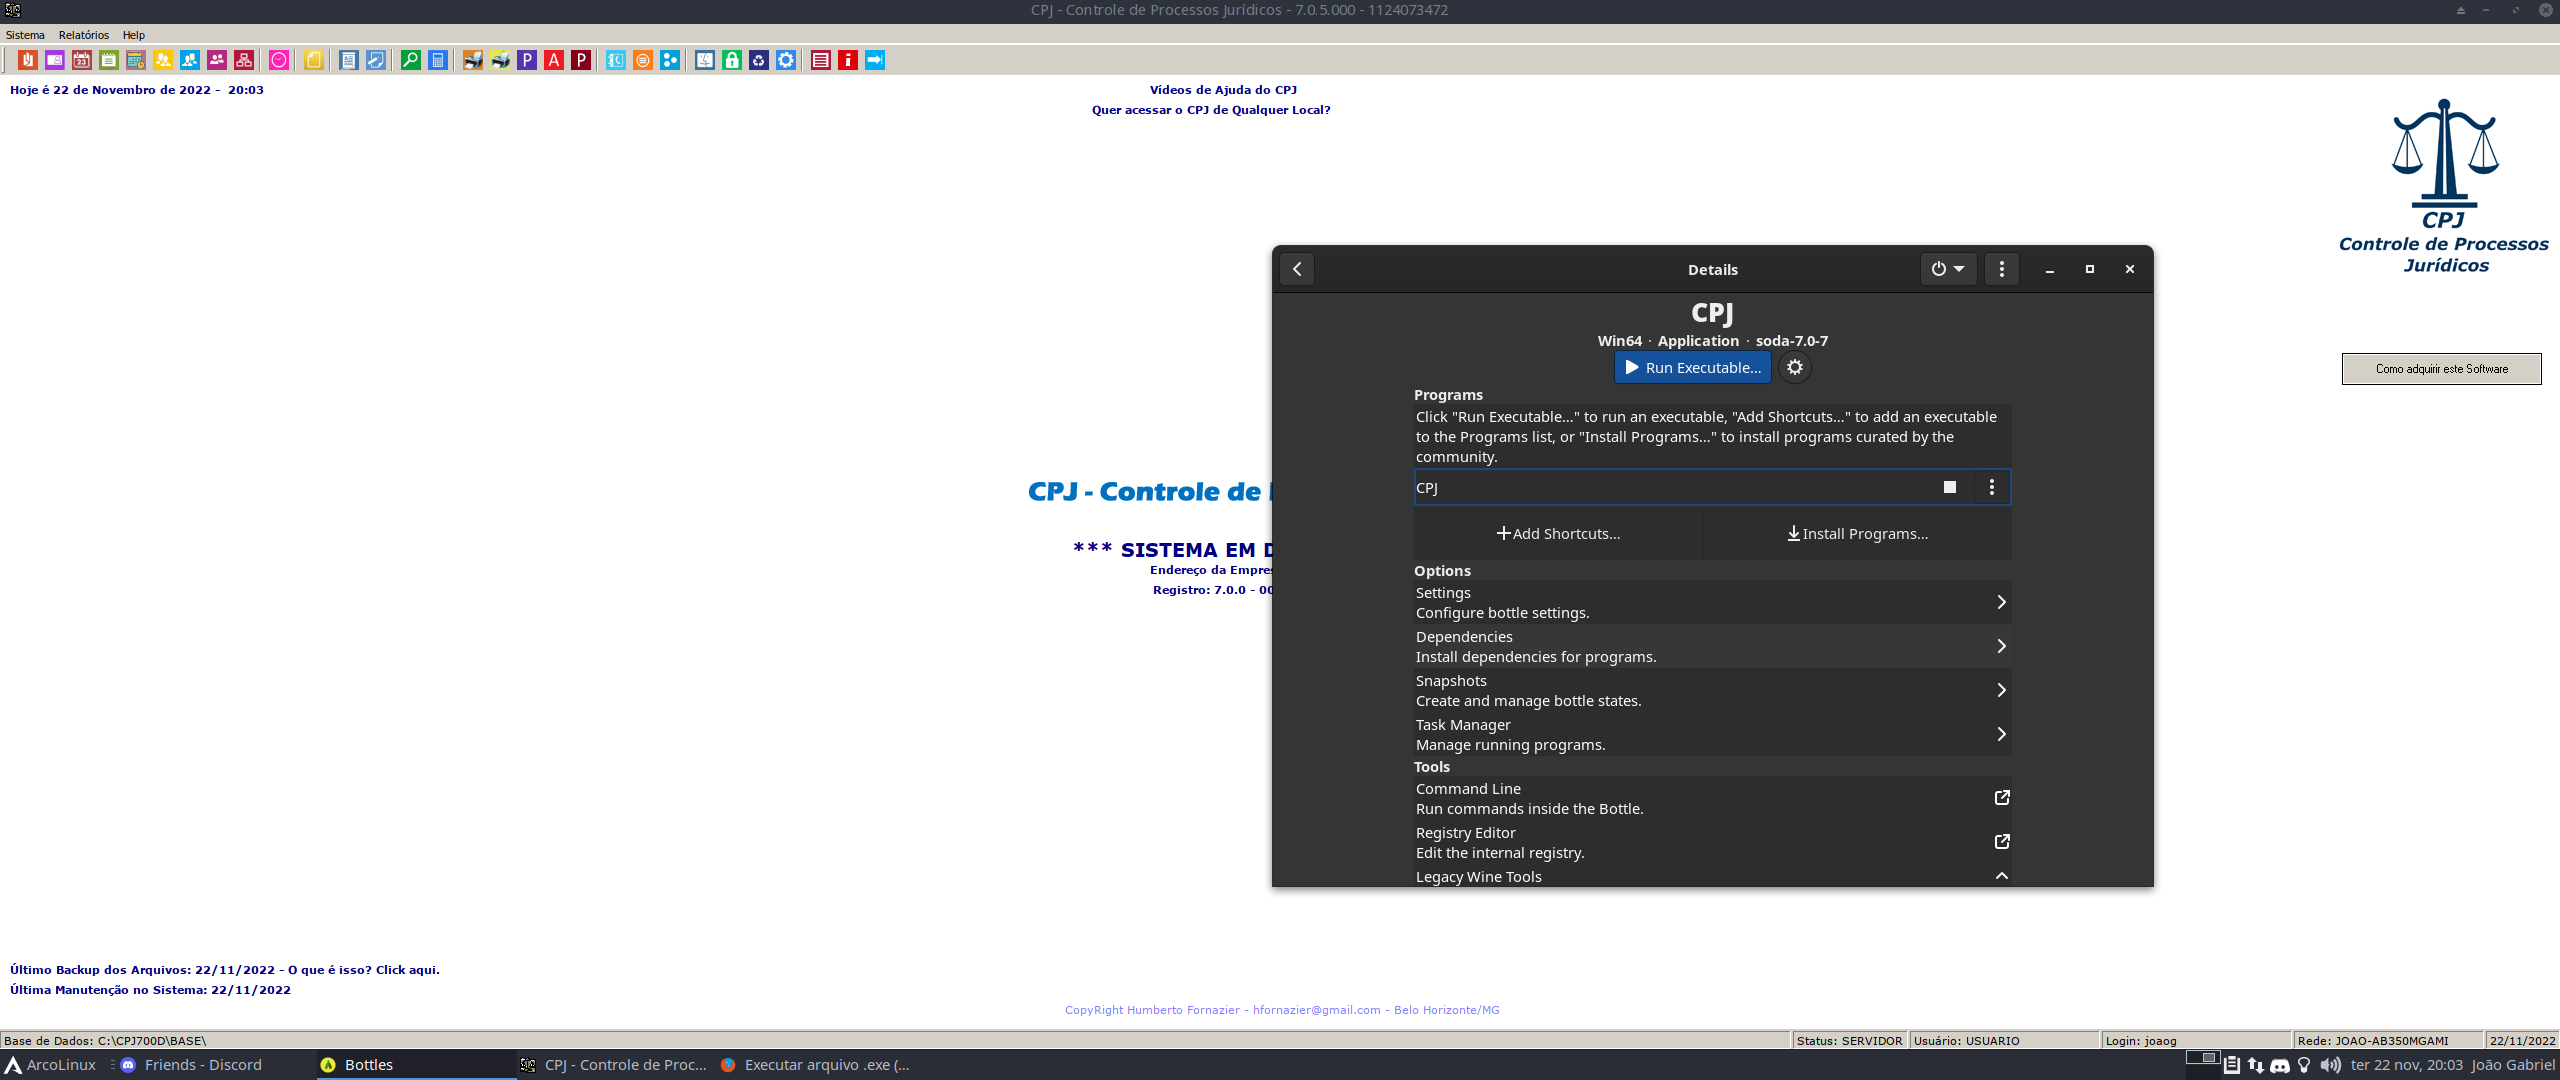Viewport: 2560px width, 1080px height.
Task: Open the Dependencies row
Action: coord(1712,646)
